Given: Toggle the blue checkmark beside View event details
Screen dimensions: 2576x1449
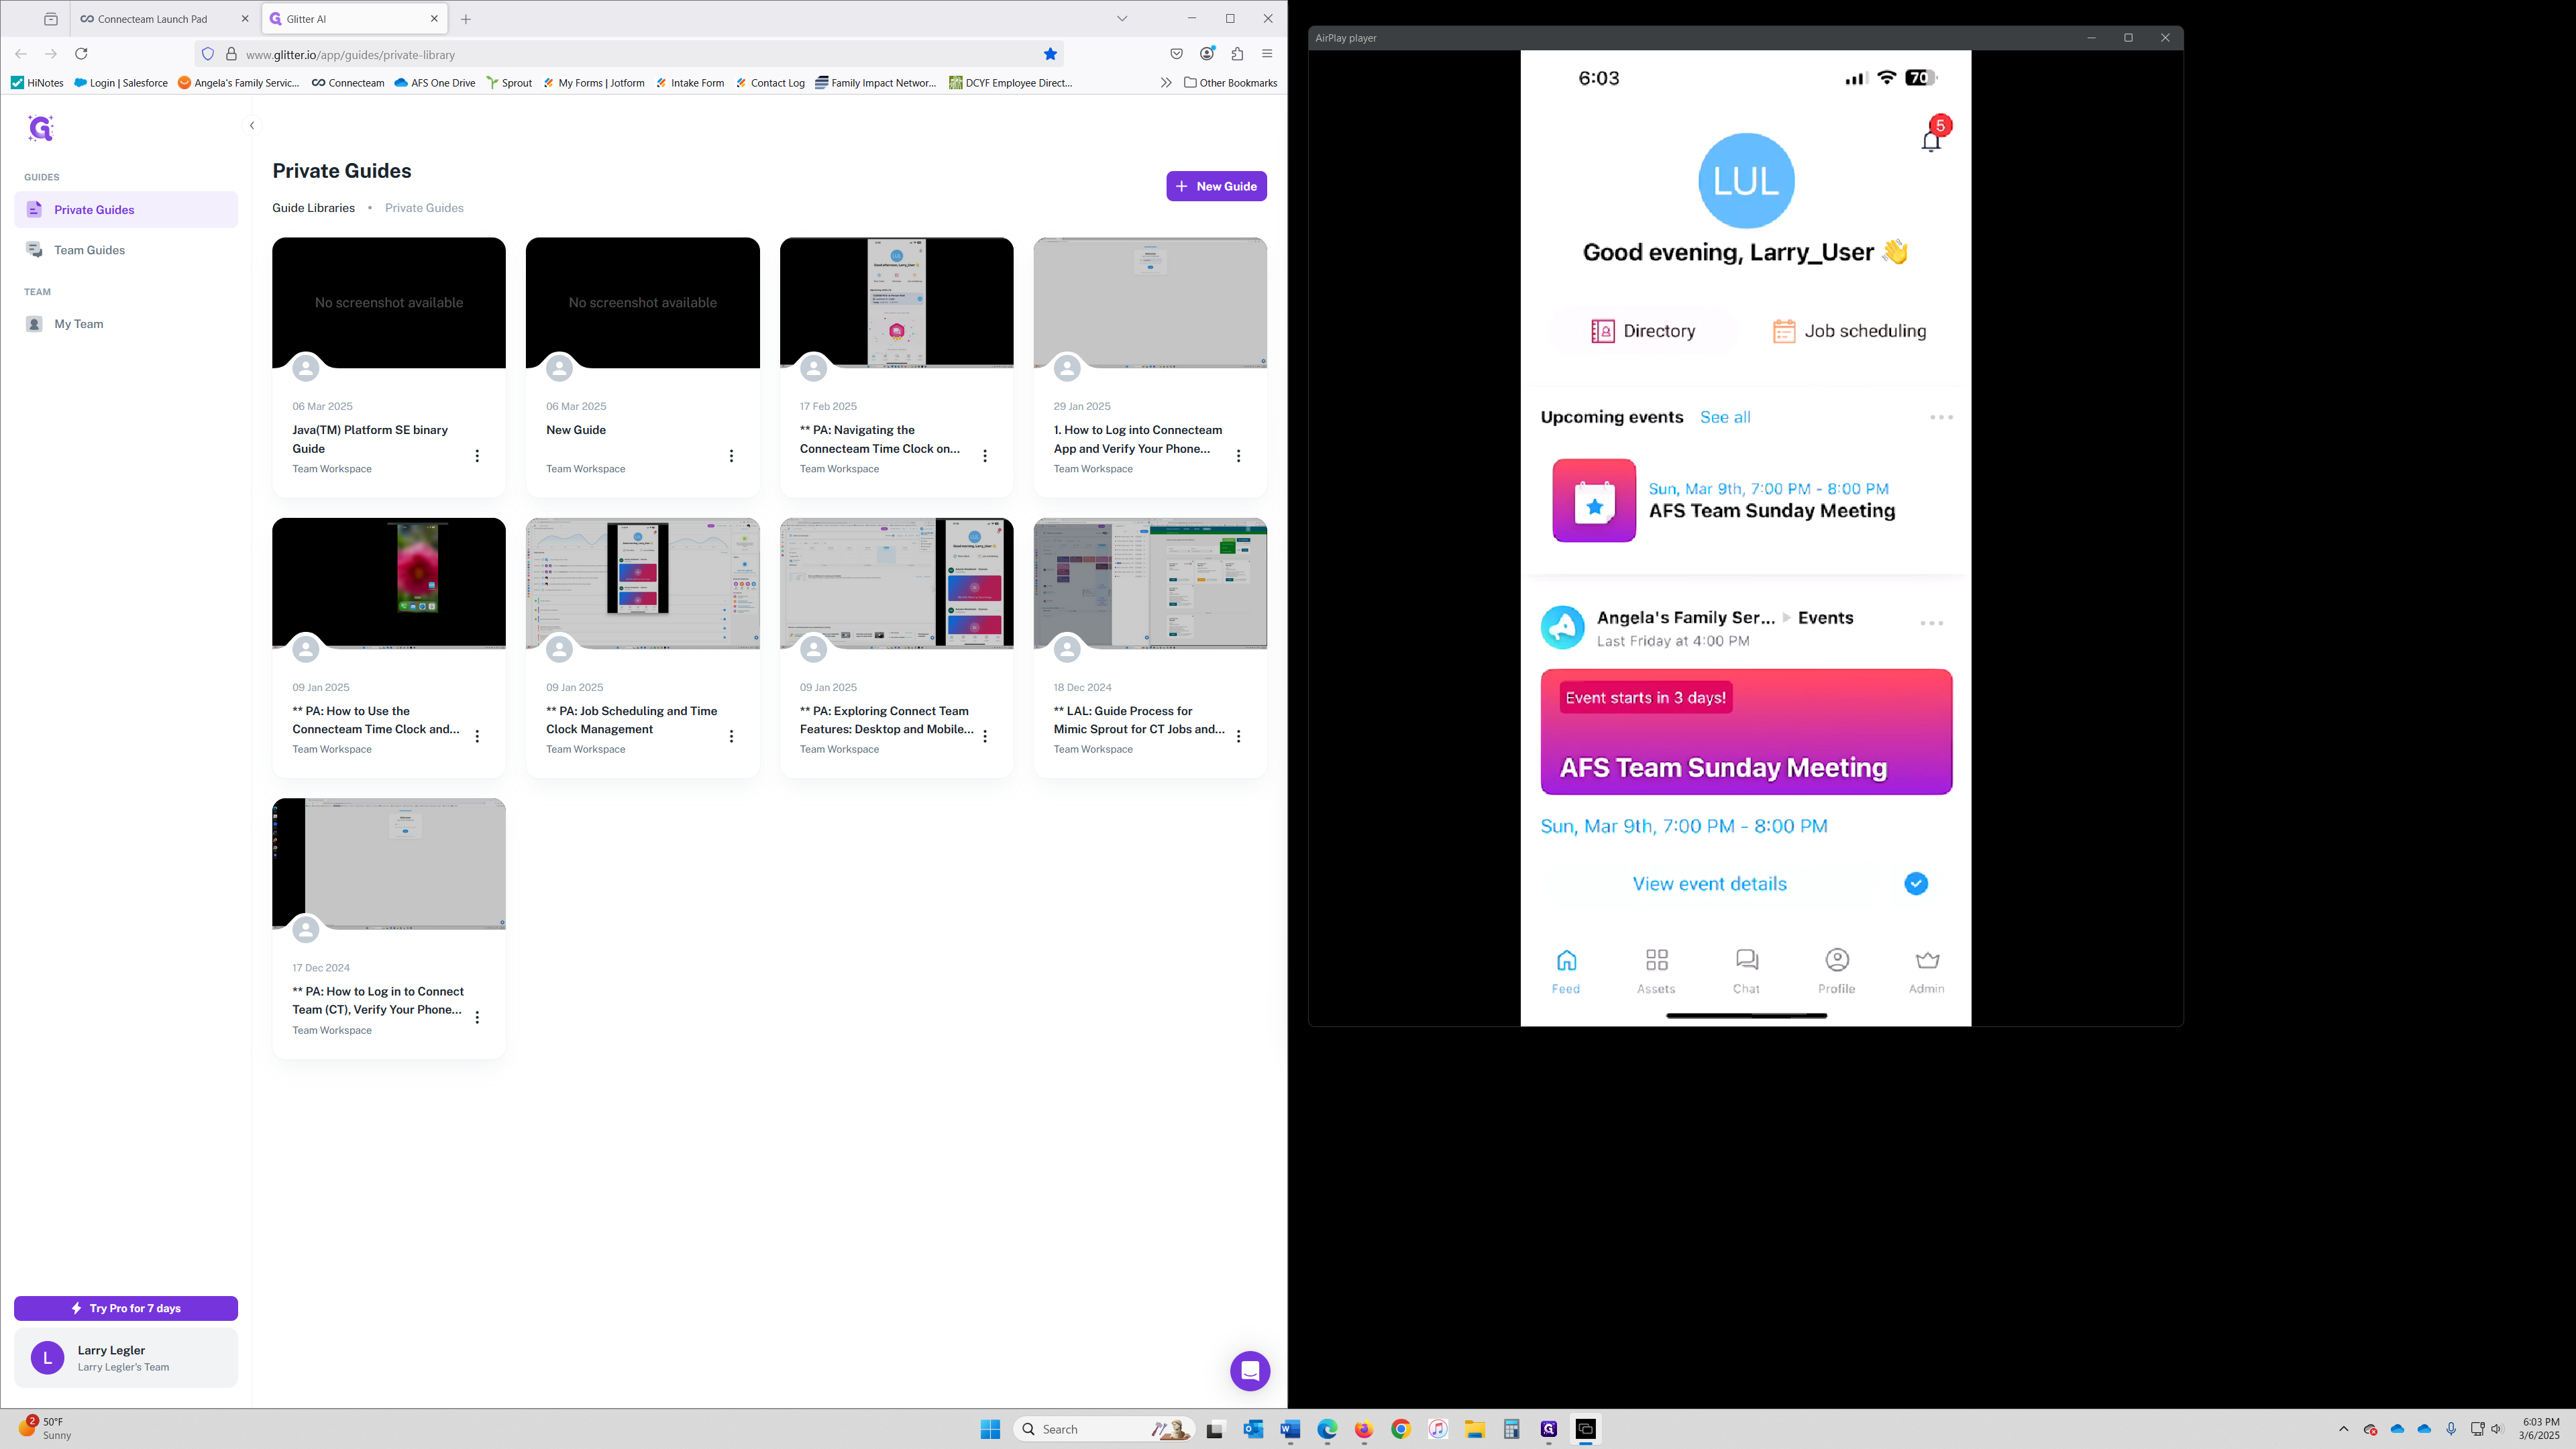Looking at the screenshot, I should pyautogui.click(x=1916, y=884).
